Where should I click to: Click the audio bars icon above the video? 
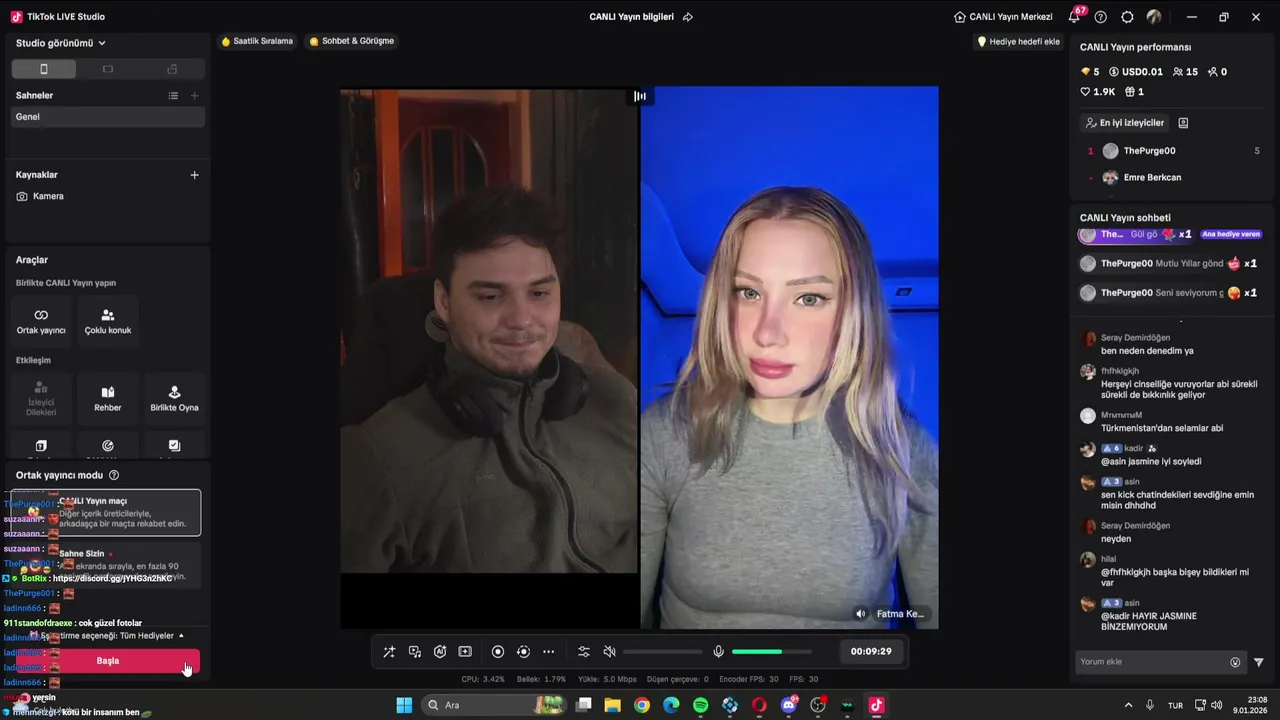(x=640, y=97)
